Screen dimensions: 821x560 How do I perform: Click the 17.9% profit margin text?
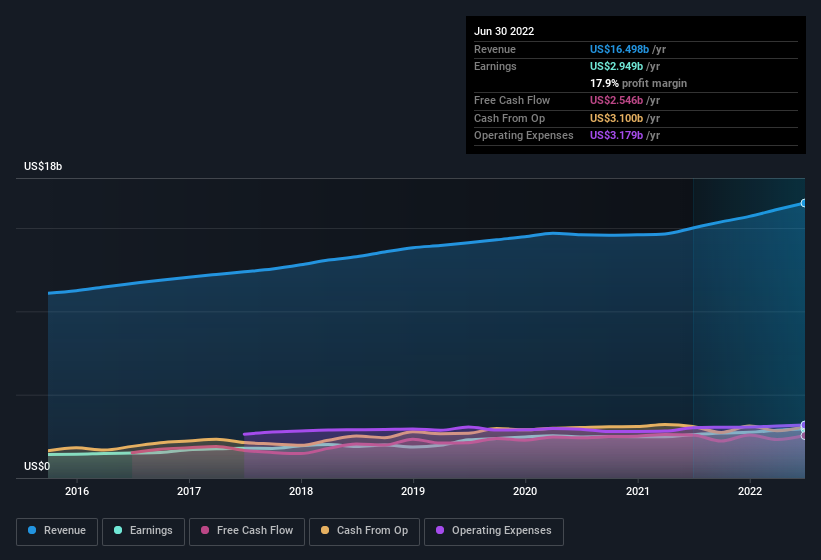coord(638,83)
